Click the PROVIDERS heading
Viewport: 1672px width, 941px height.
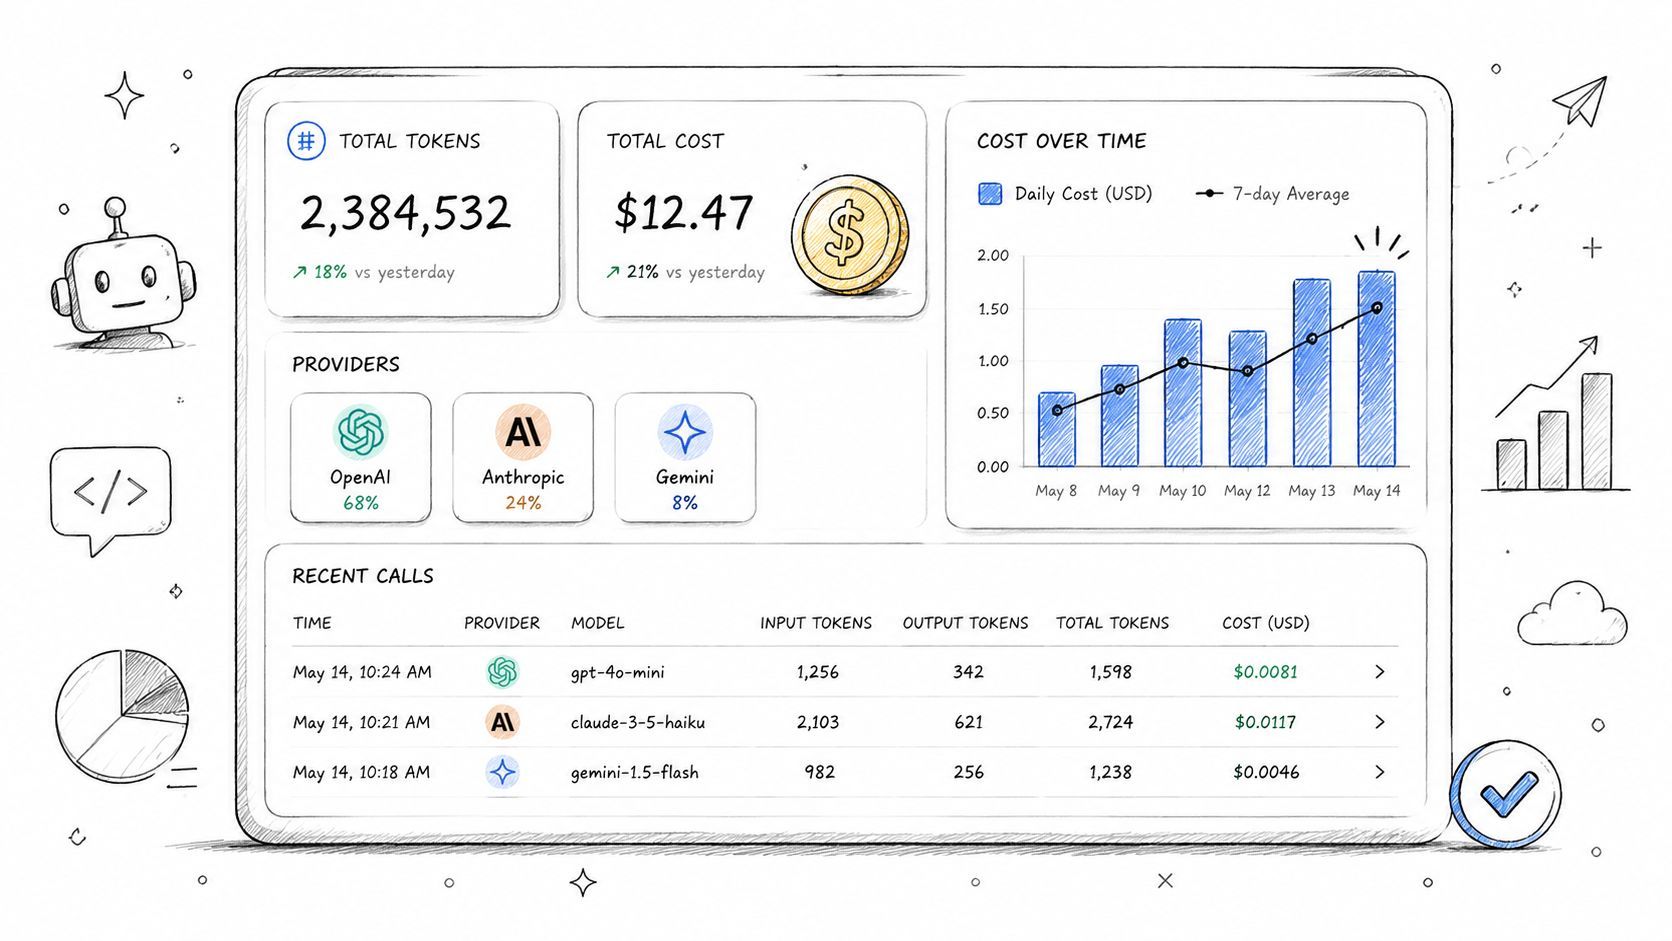pos(346,365)
